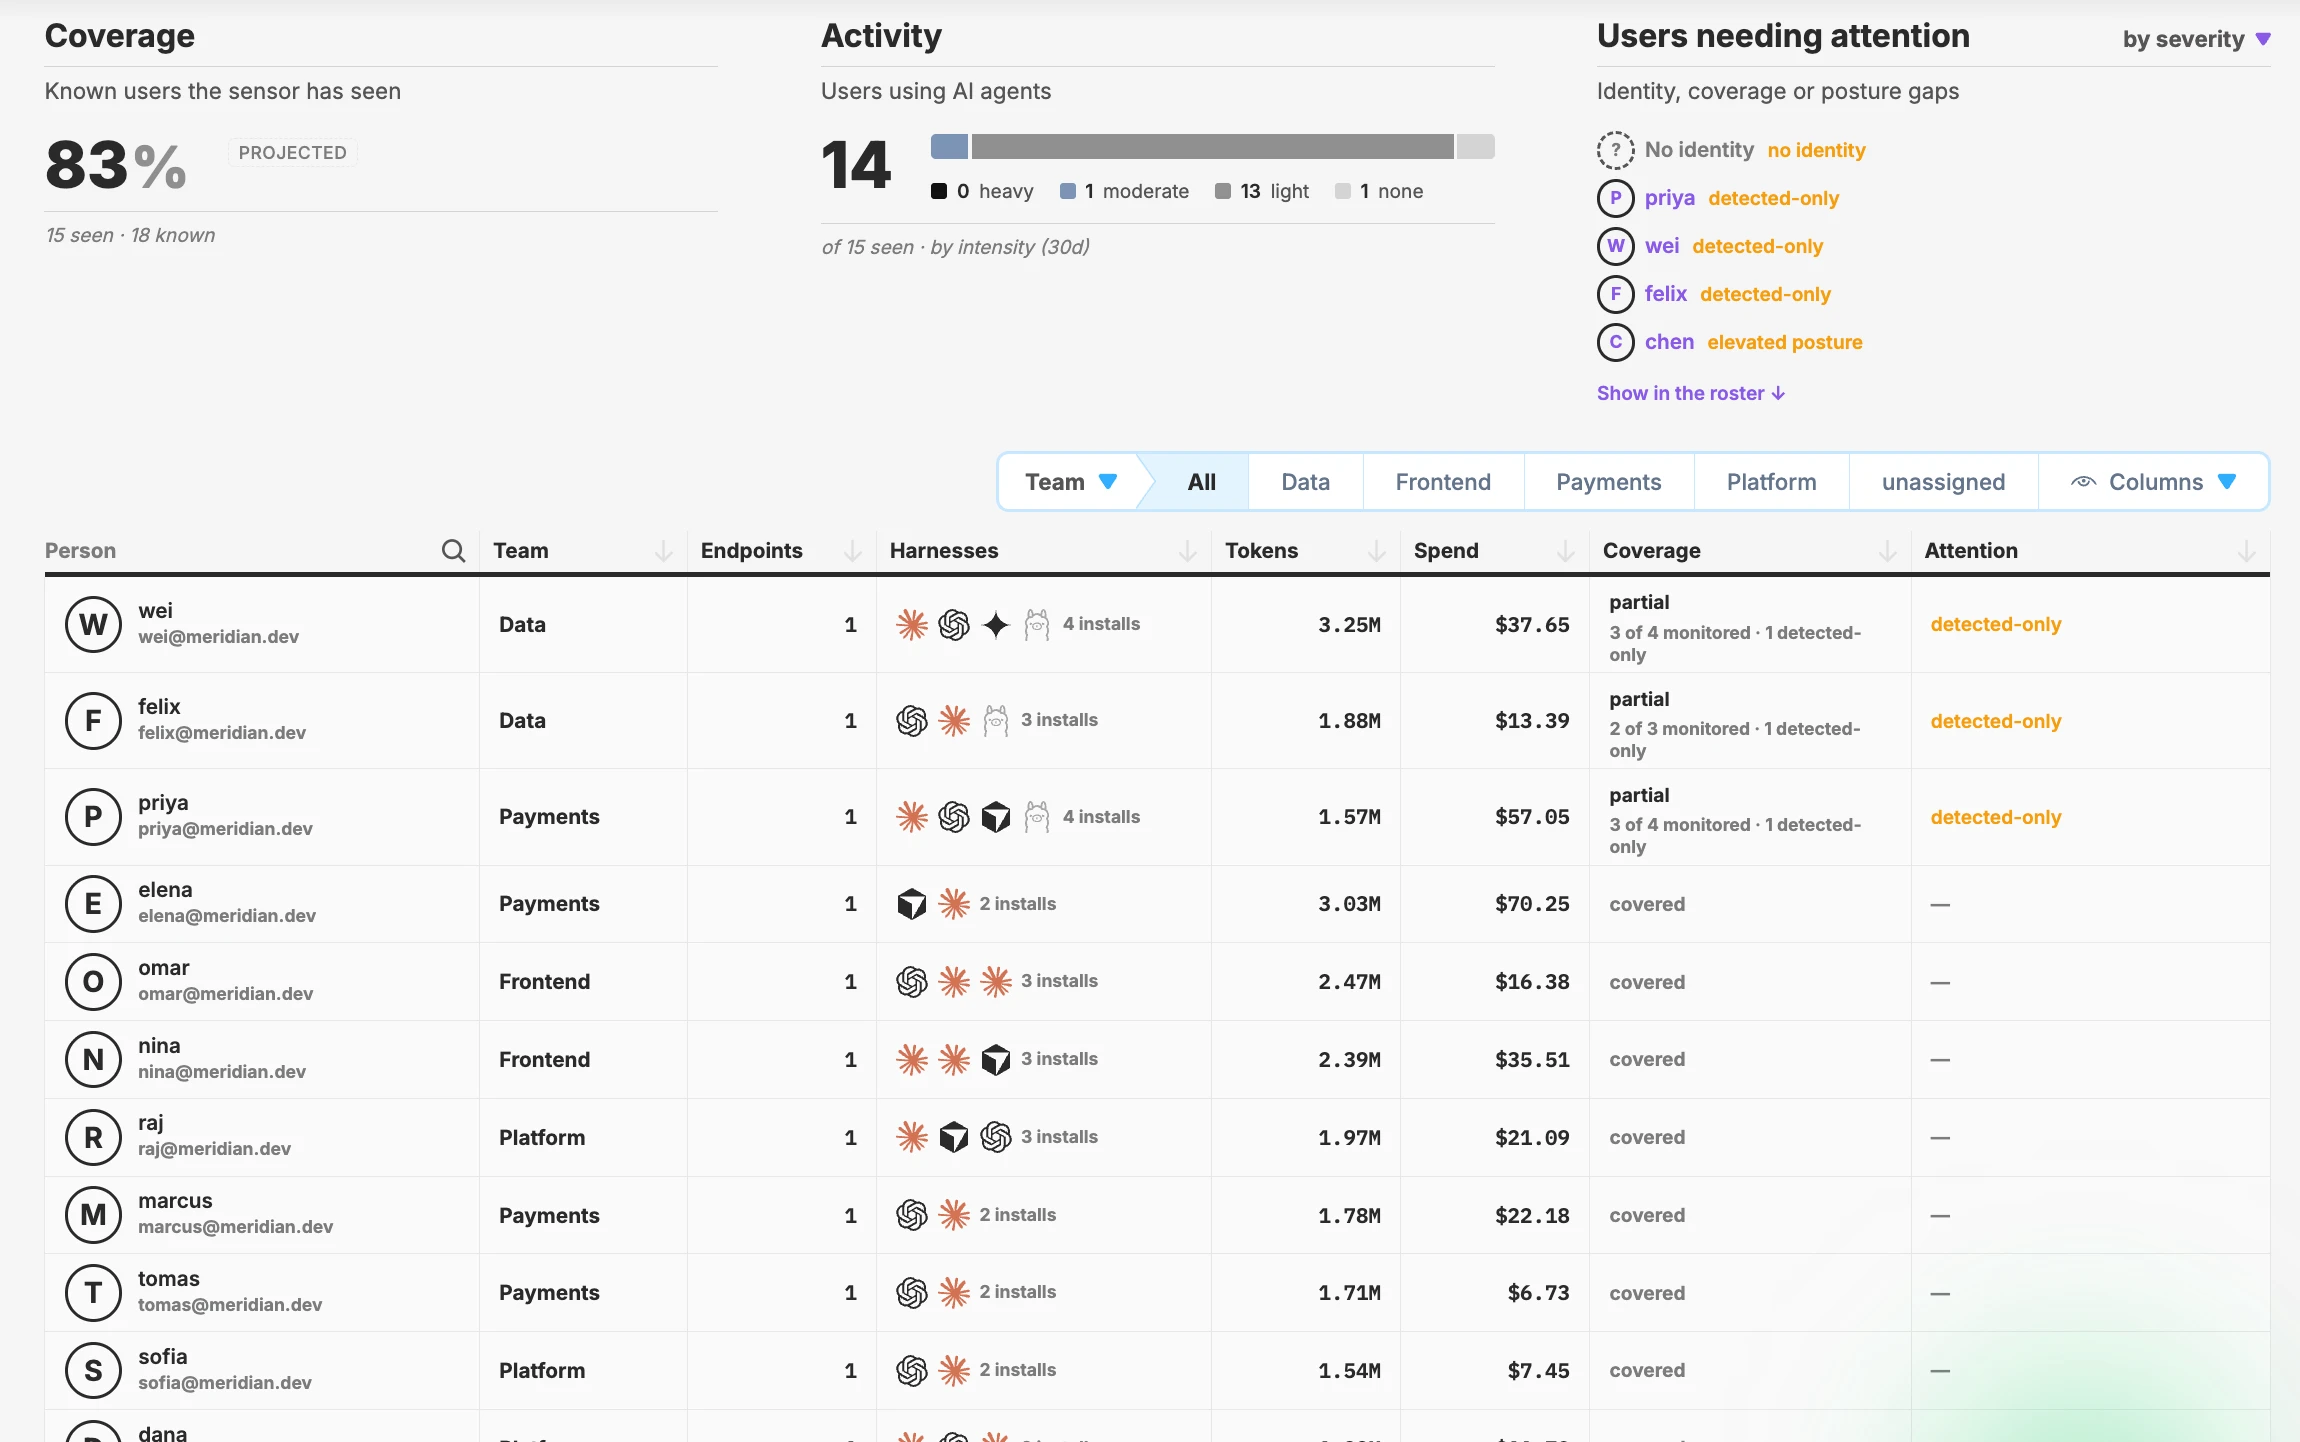Sort by the Team column arrow
2300x1442 pixels.
pyautogui.click(x=663, y=551)
